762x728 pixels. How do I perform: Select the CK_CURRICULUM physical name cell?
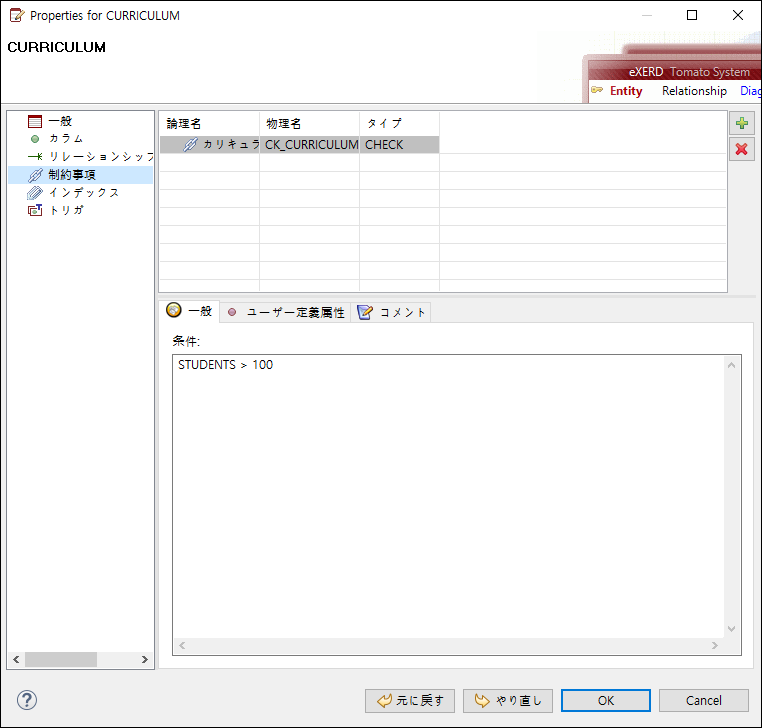pyautogui.click(x=310, y=145)
